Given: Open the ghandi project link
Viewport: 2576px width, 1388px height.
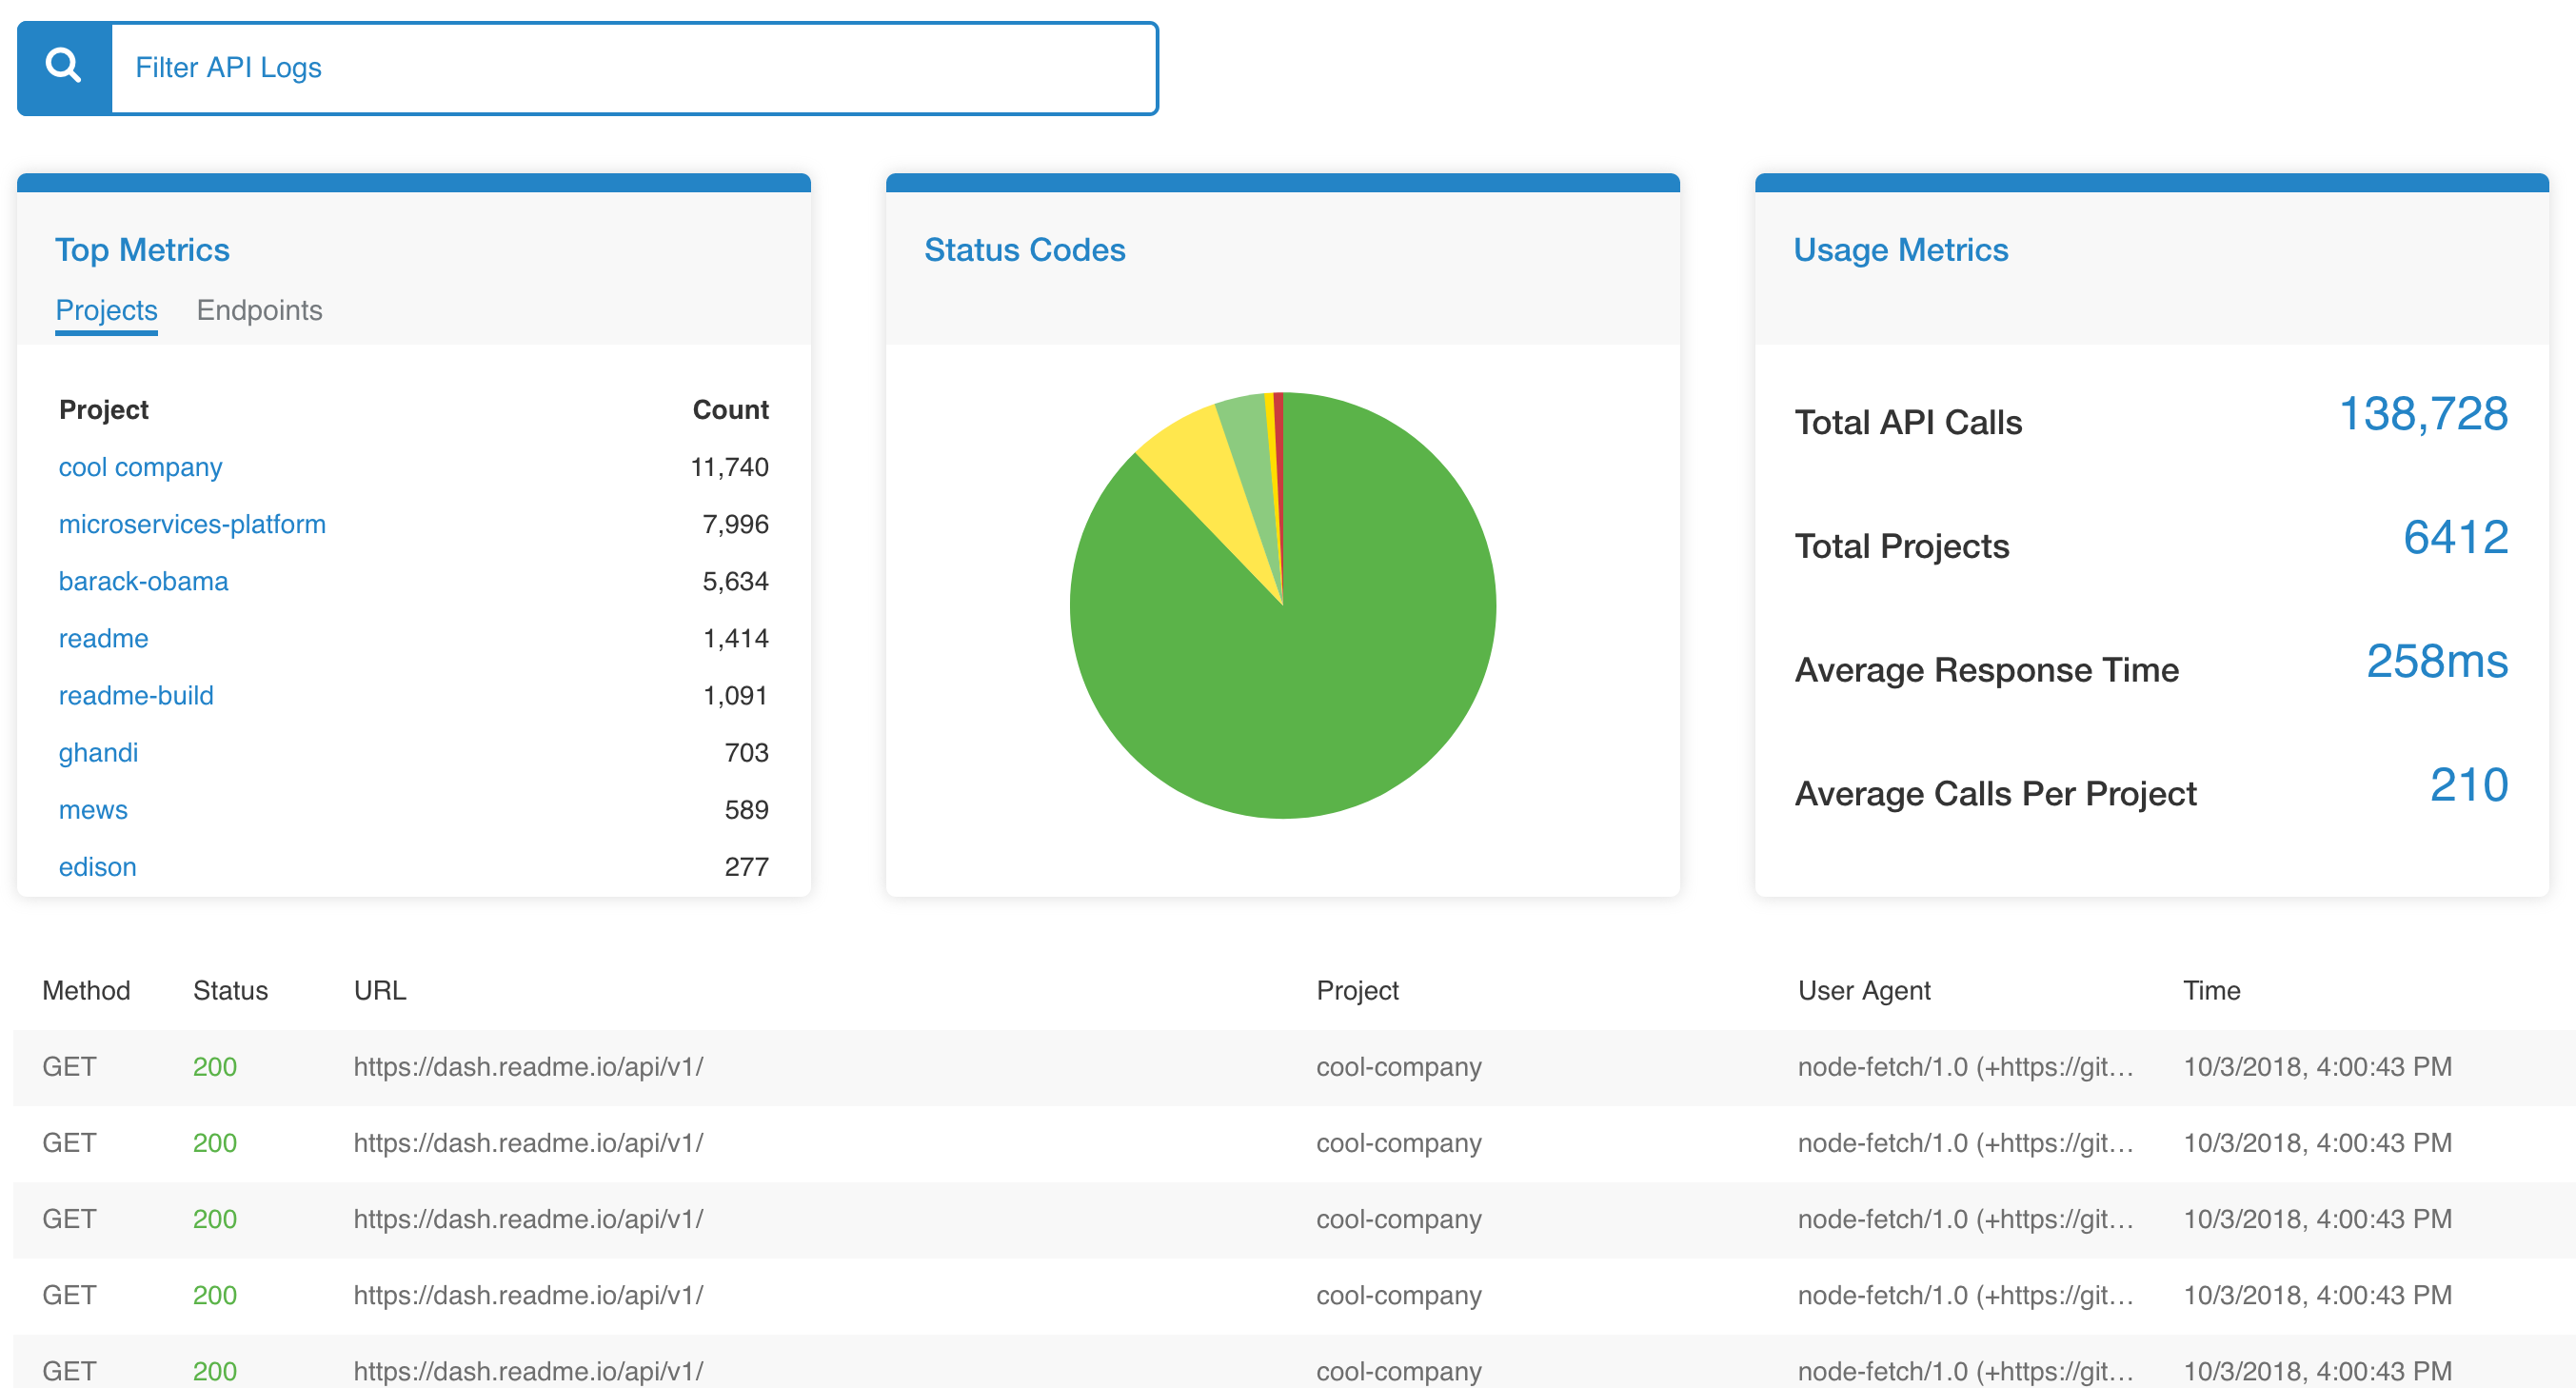Looking at the screenshot, I should [98, 752].
